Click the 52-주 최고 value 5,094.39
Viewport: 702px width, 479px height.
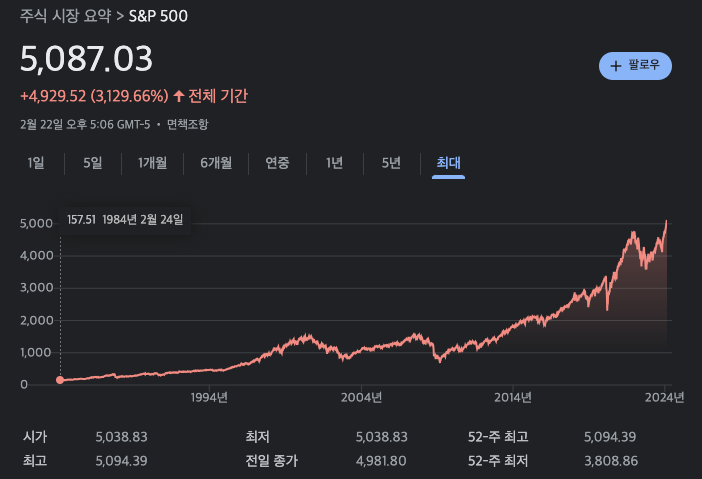[x=610, y=437]
